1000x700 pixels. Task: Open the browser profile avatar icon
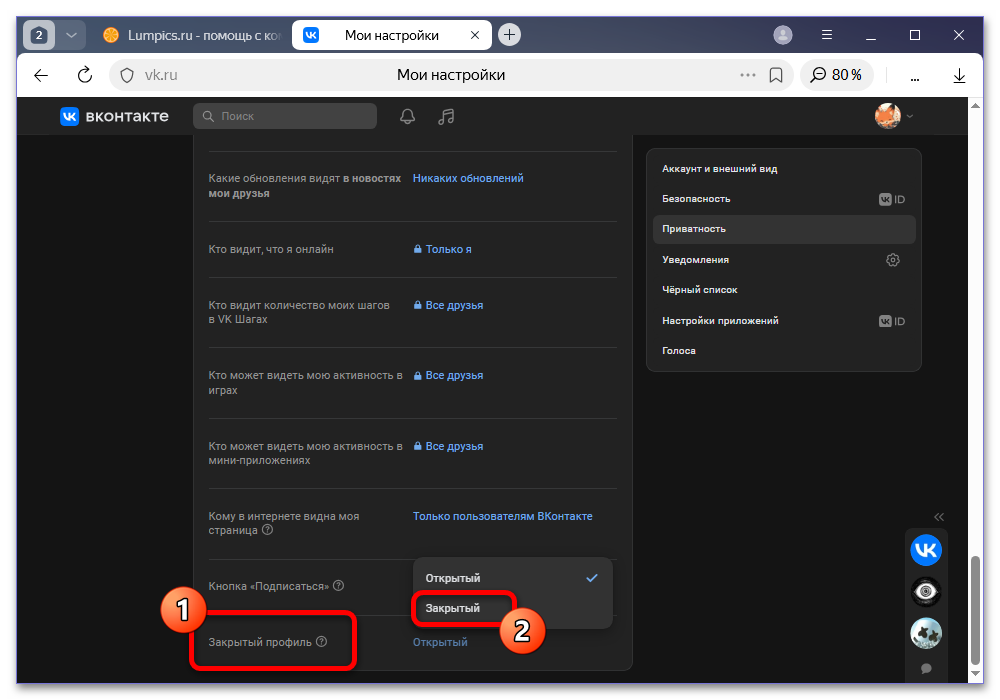[x=783, y=35]
